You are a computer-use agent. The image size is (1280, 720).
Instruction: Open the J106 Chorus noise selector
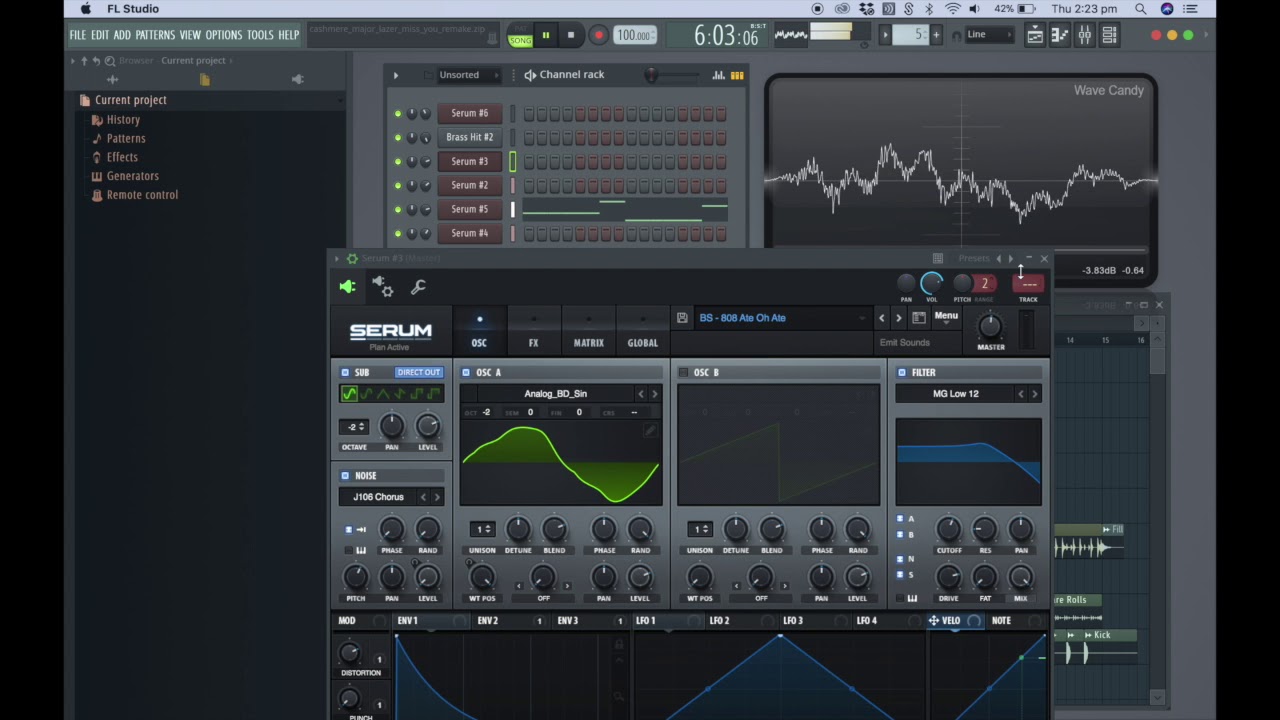tap(378, 497)
